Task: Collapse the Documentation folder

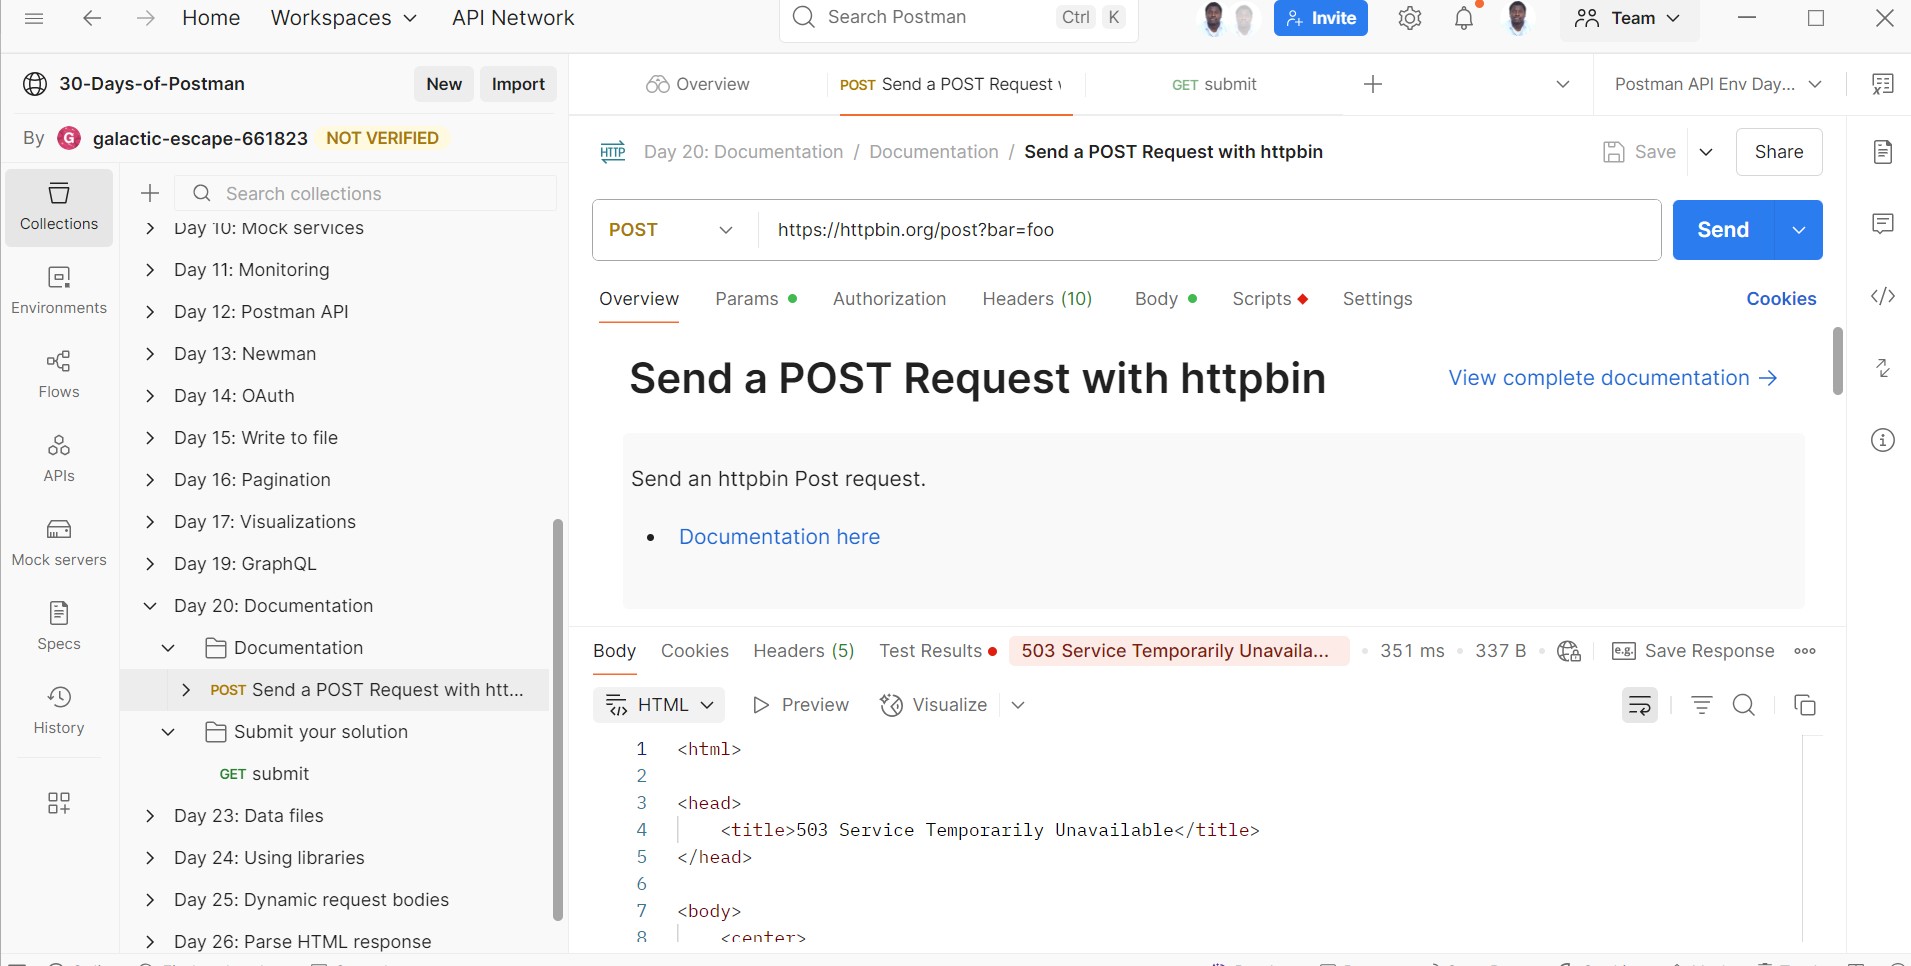Action: coord(168,648)
